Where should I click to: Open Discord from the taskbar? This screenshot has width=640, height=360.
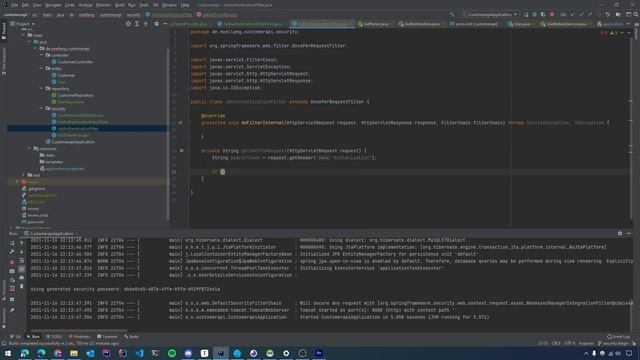point(188,353)
